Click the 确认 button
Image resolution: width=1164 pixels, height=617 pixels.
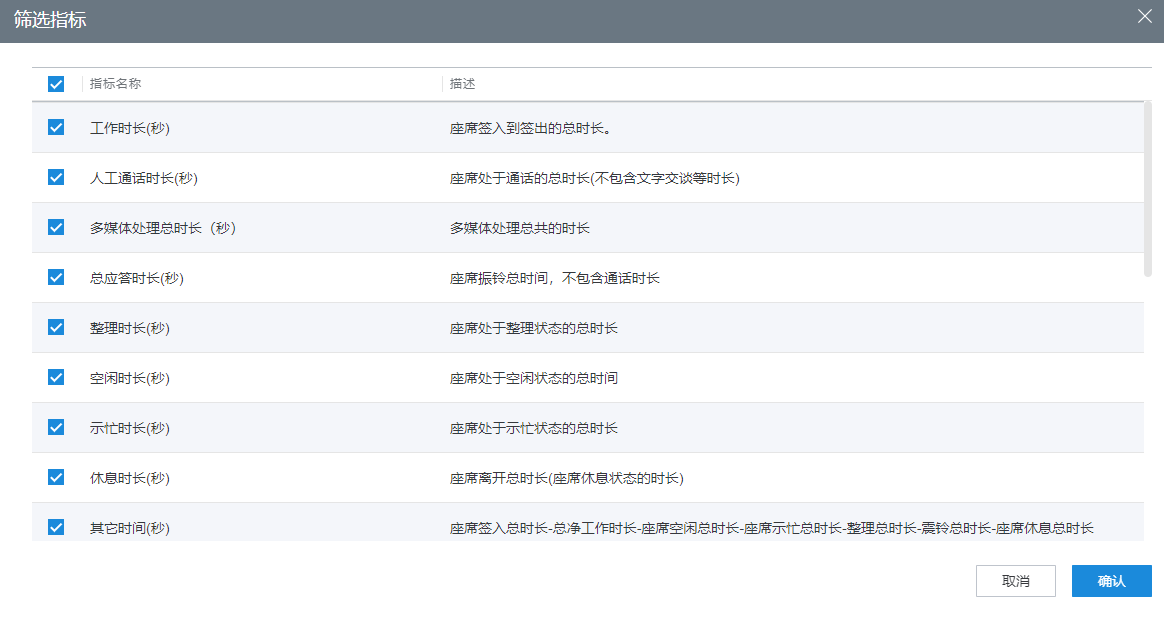click(1111, 581)
